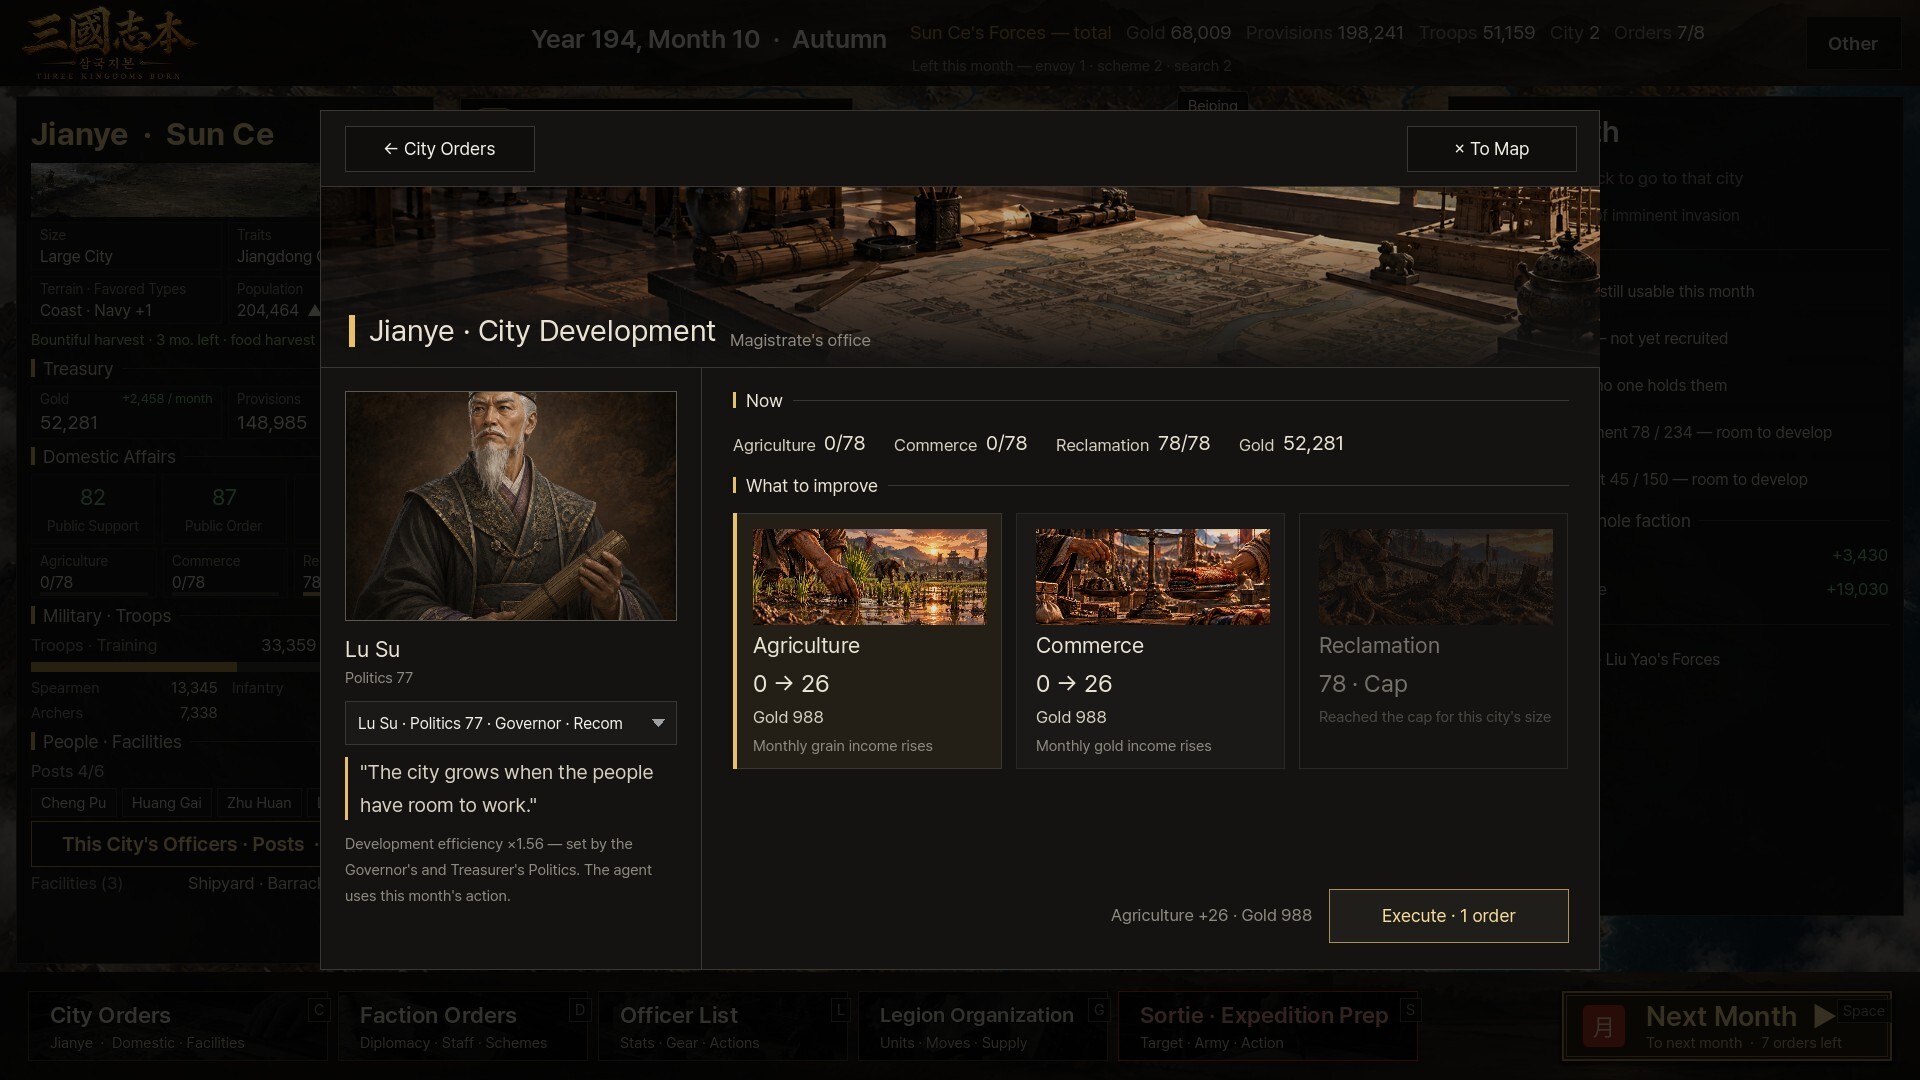The width and height of the screenshot is (1920, 1080).
Task: Go back to City Orders
Action: [439, 149]
